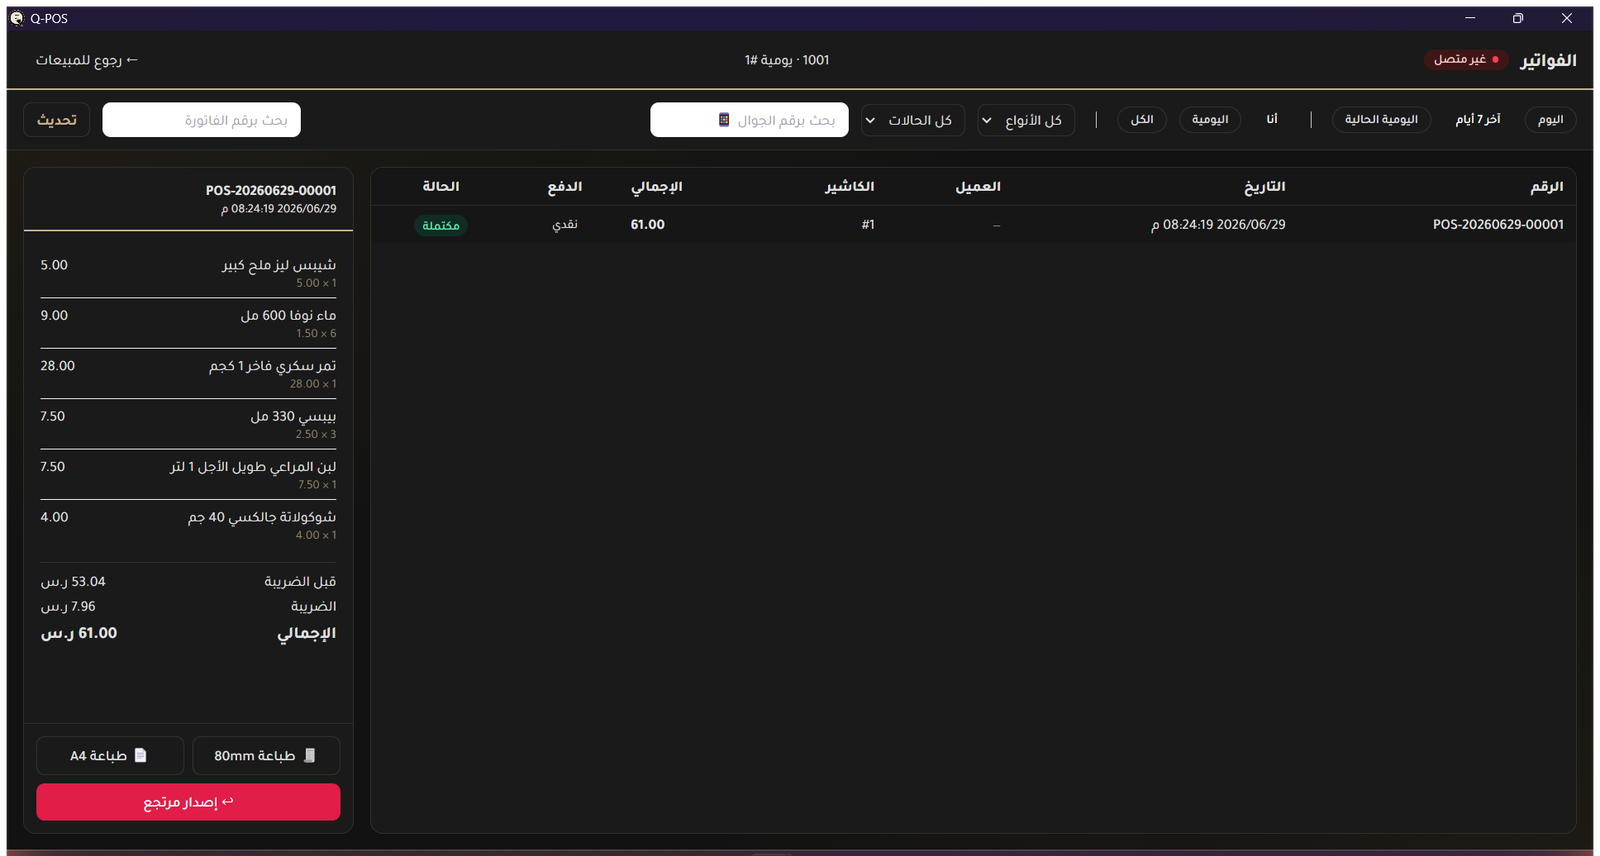Click the #1 cashier cell
This screenshot has height=856, width=1600.
[868, 225]
